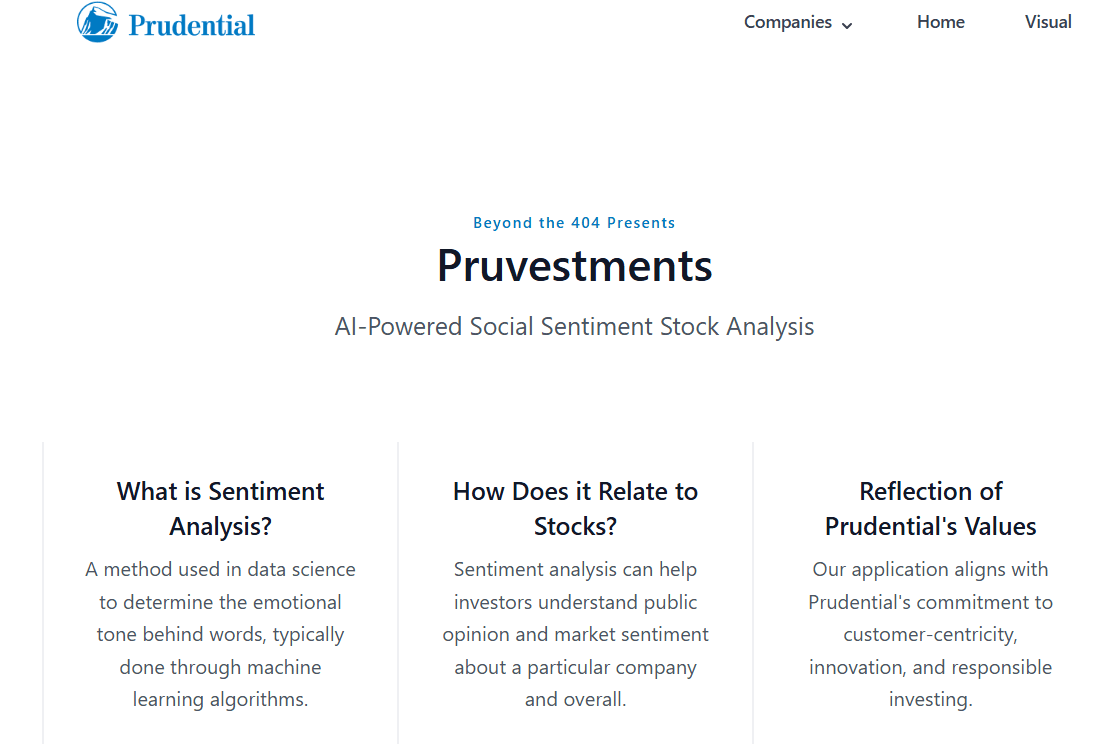Select the Prudential brand logo
1119x744 pixels.
tap(166, 22)
